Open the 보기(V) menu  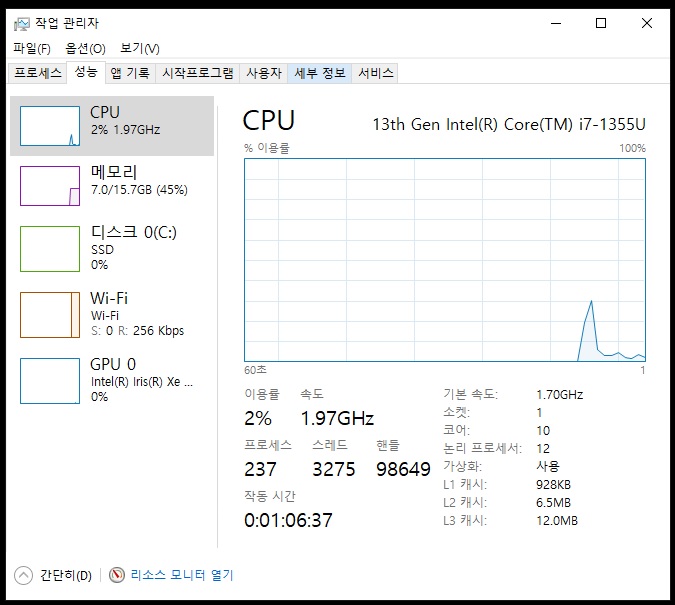(139, 48)
